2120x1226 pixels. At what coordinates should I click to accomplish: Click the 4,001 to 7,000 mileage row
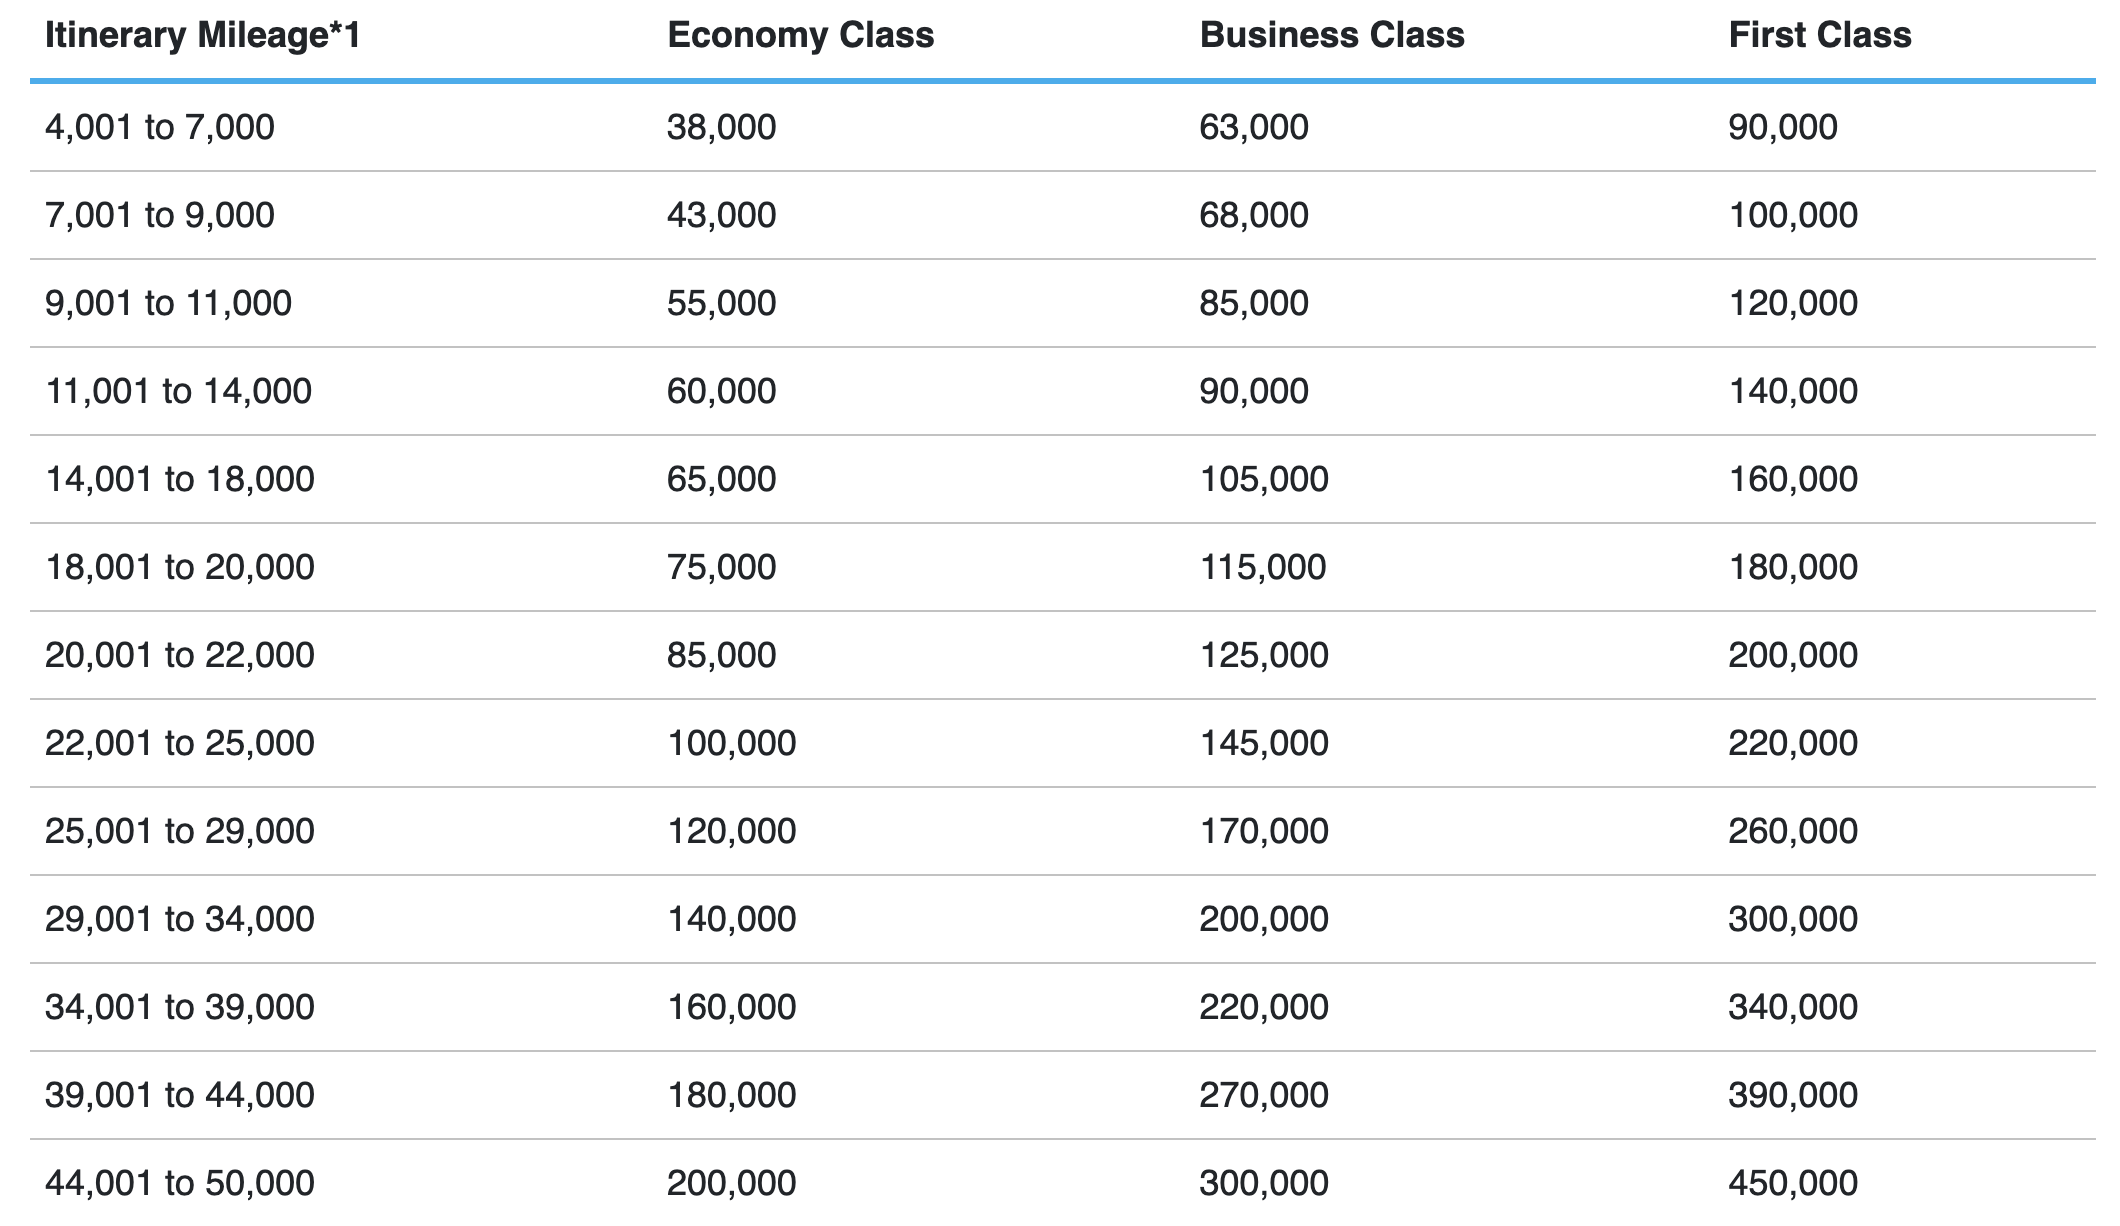pyautogui.click(x=1062, y=127)
